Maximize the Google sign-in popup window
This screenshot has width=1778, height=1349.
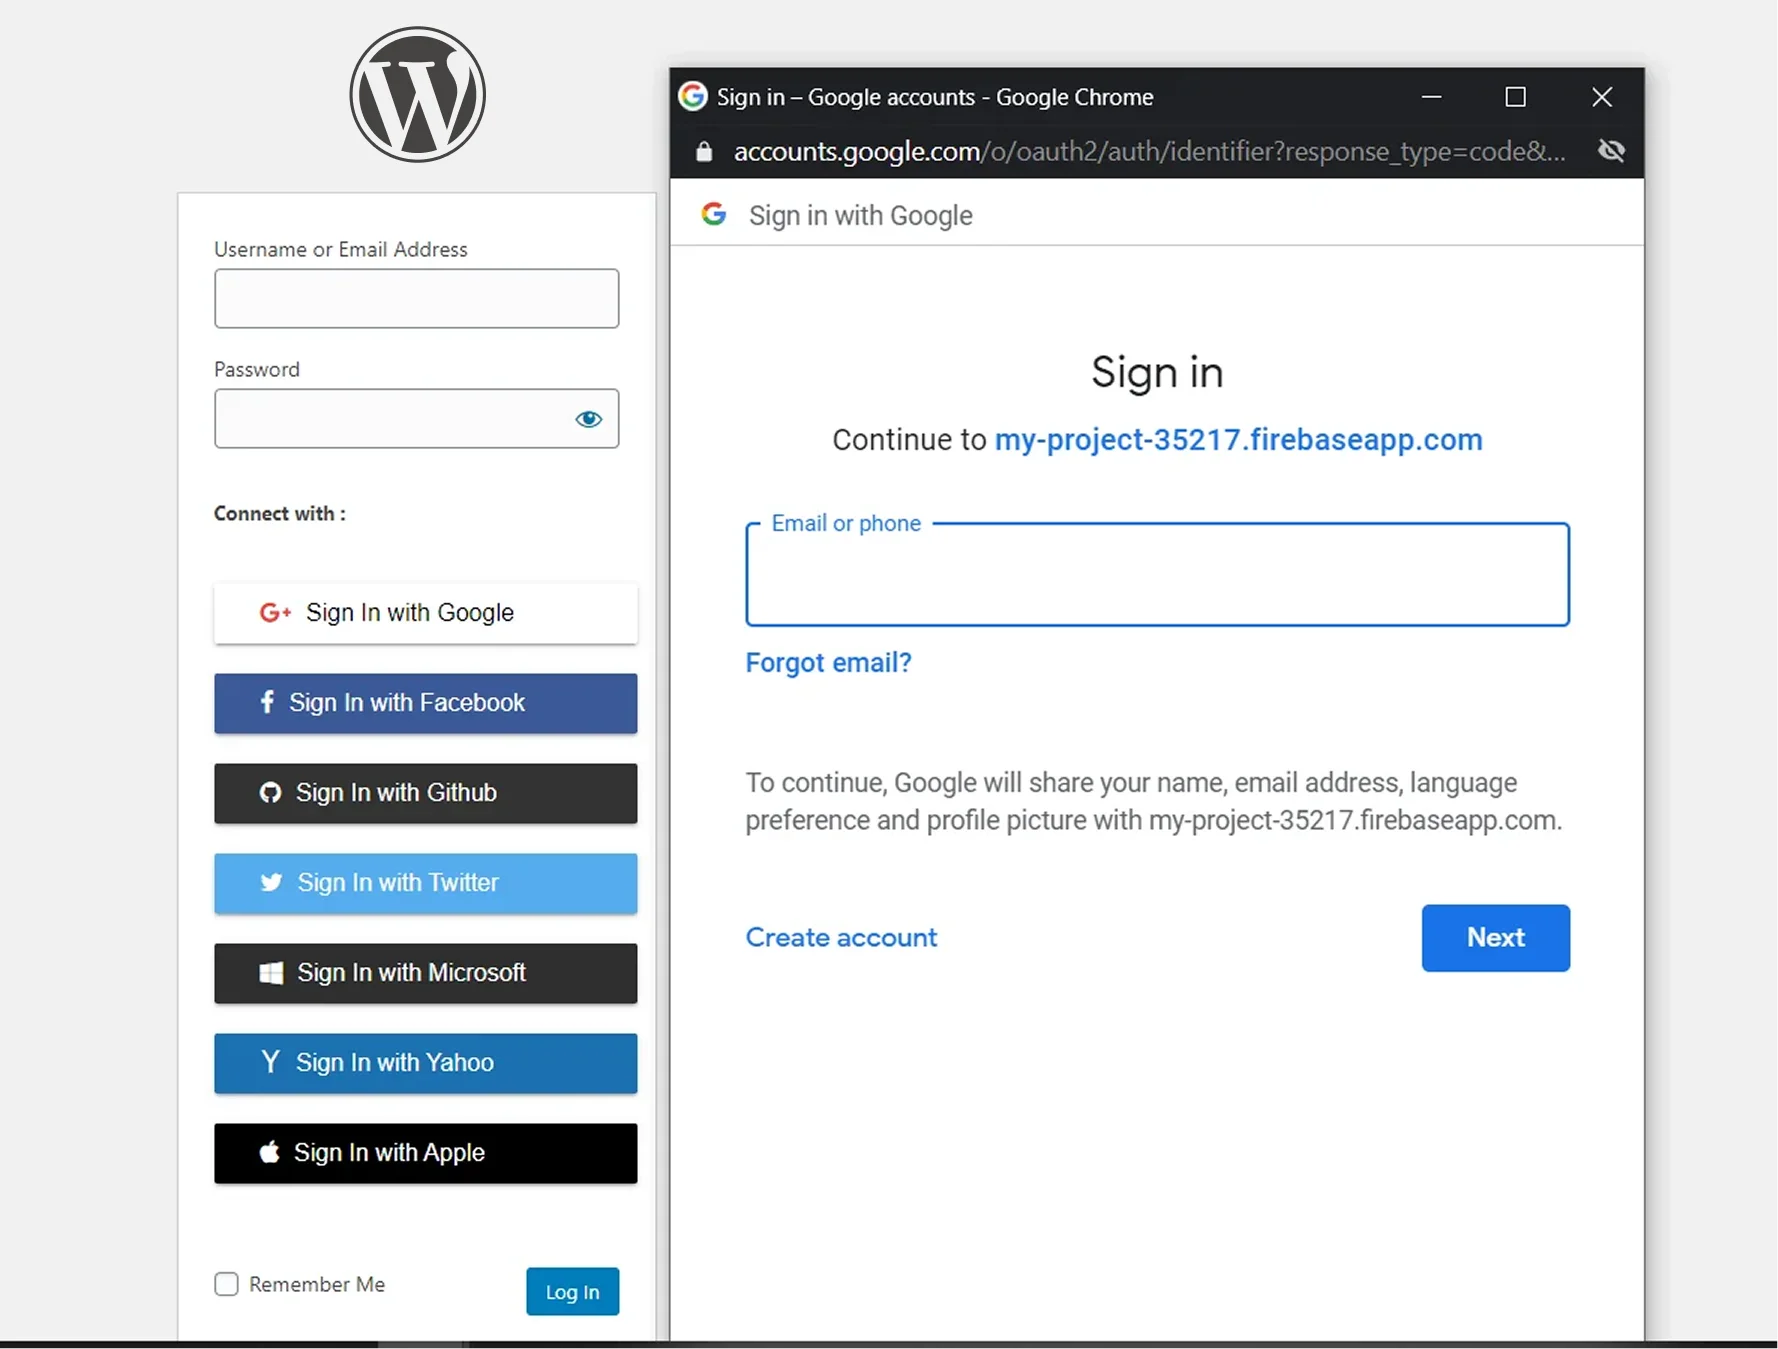tap(1516, 97)
